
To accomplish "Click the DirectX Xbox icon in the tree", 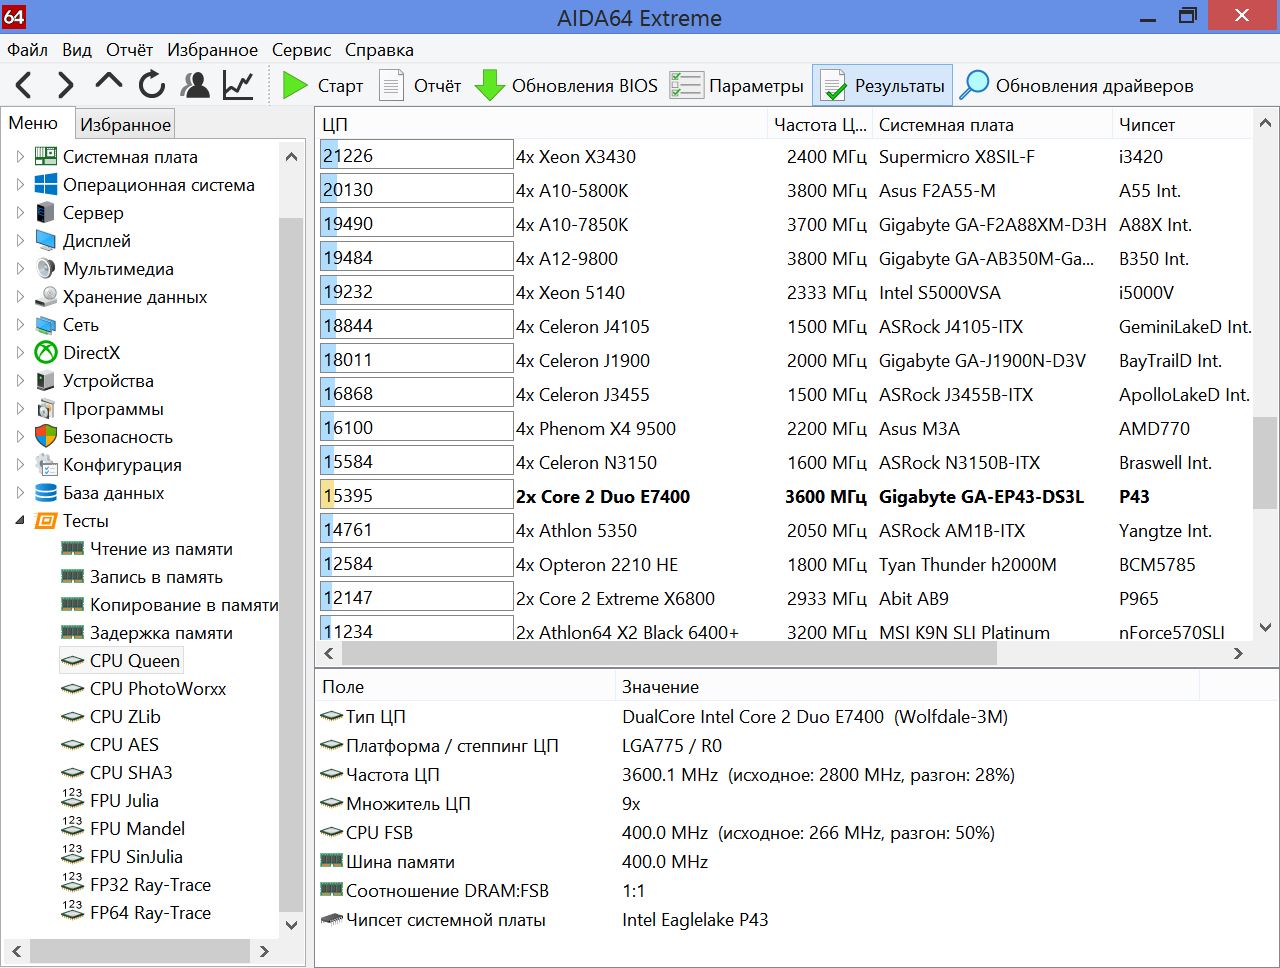I will 46,353.
